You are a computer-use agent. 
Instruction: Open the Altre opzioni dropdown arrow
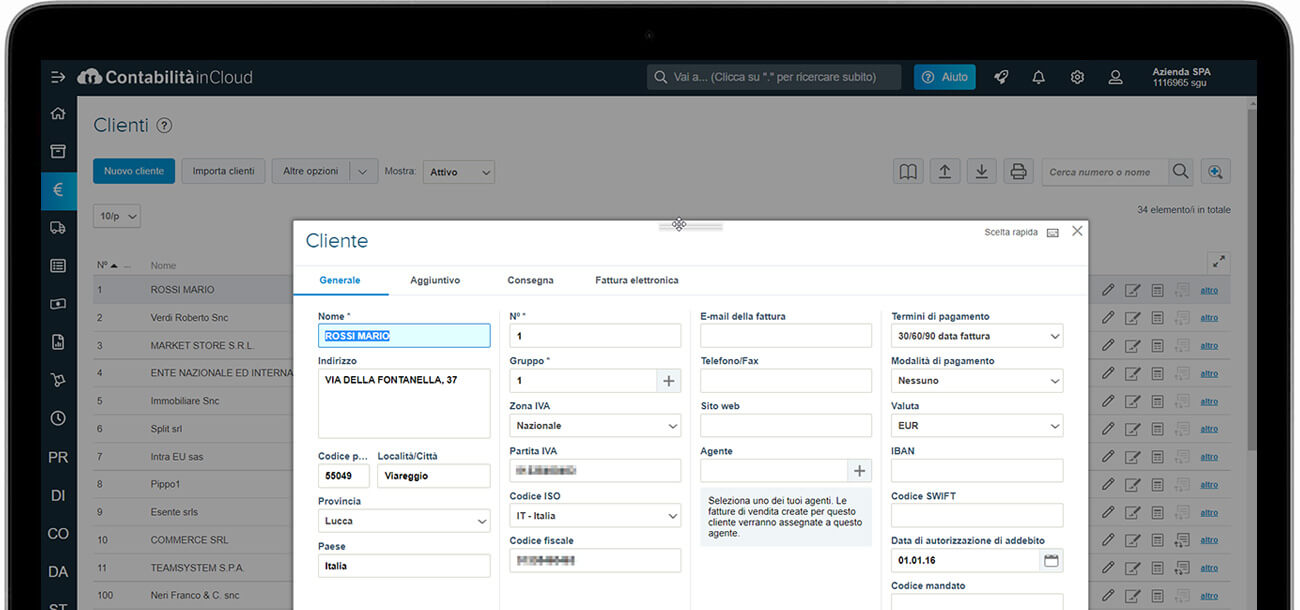tap(364, 172)
